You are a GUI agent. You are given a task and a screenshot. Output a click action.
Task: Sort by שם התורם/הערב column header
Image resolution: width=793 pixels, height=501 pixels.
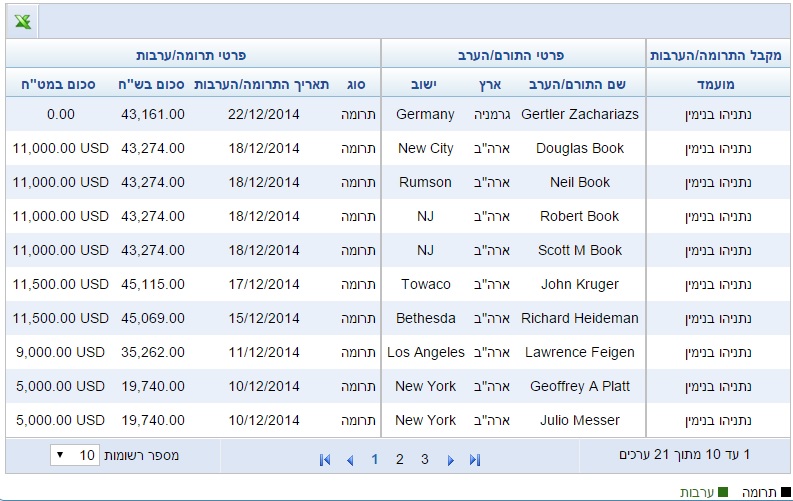click(x=578, y=84)
